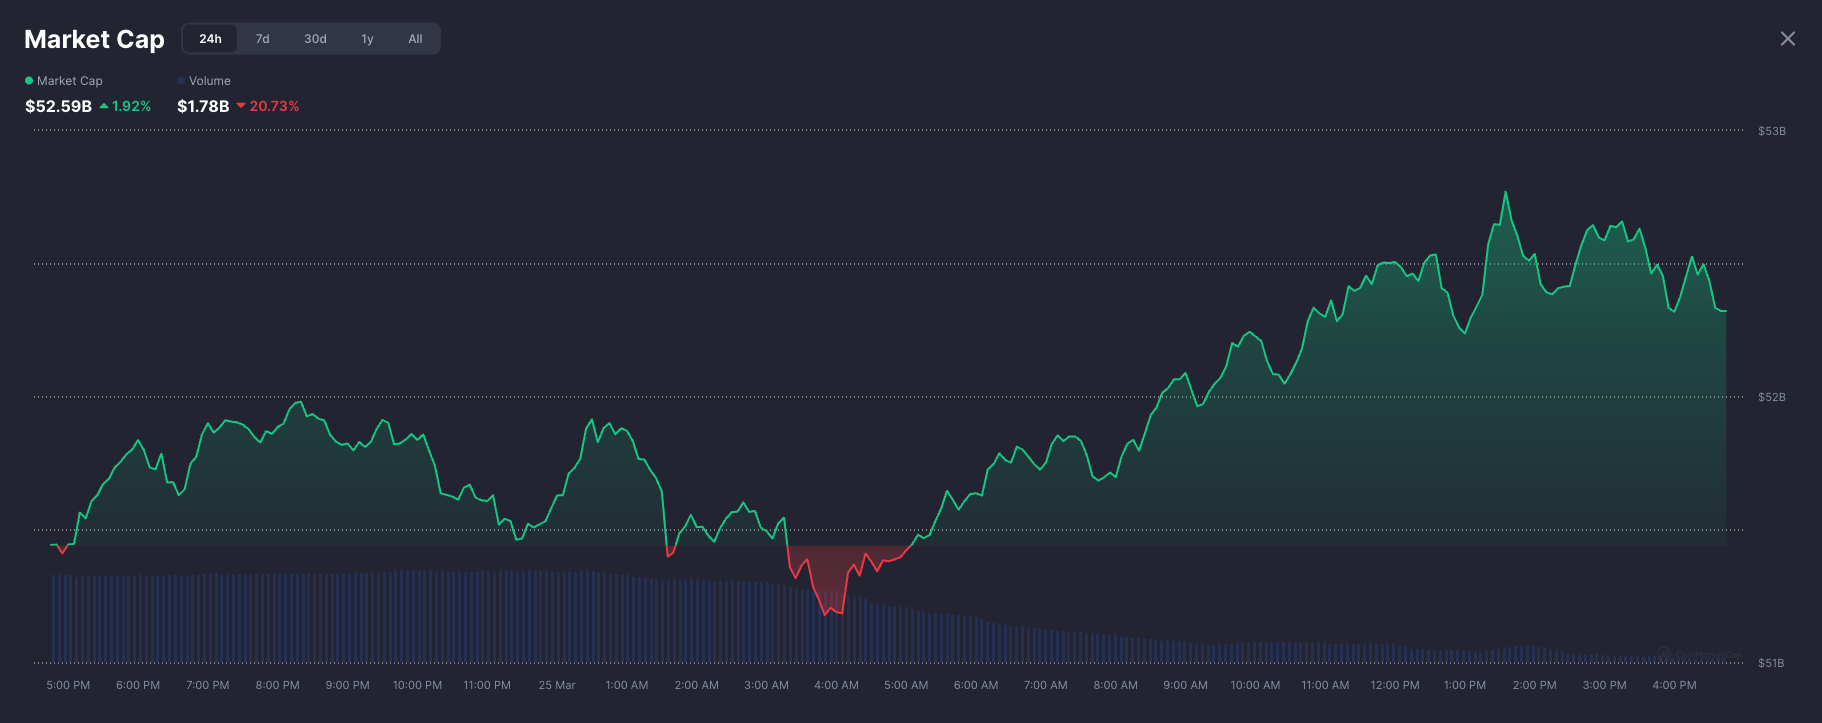Switch chart range to All
The image size is (1822, 723).
415,39
